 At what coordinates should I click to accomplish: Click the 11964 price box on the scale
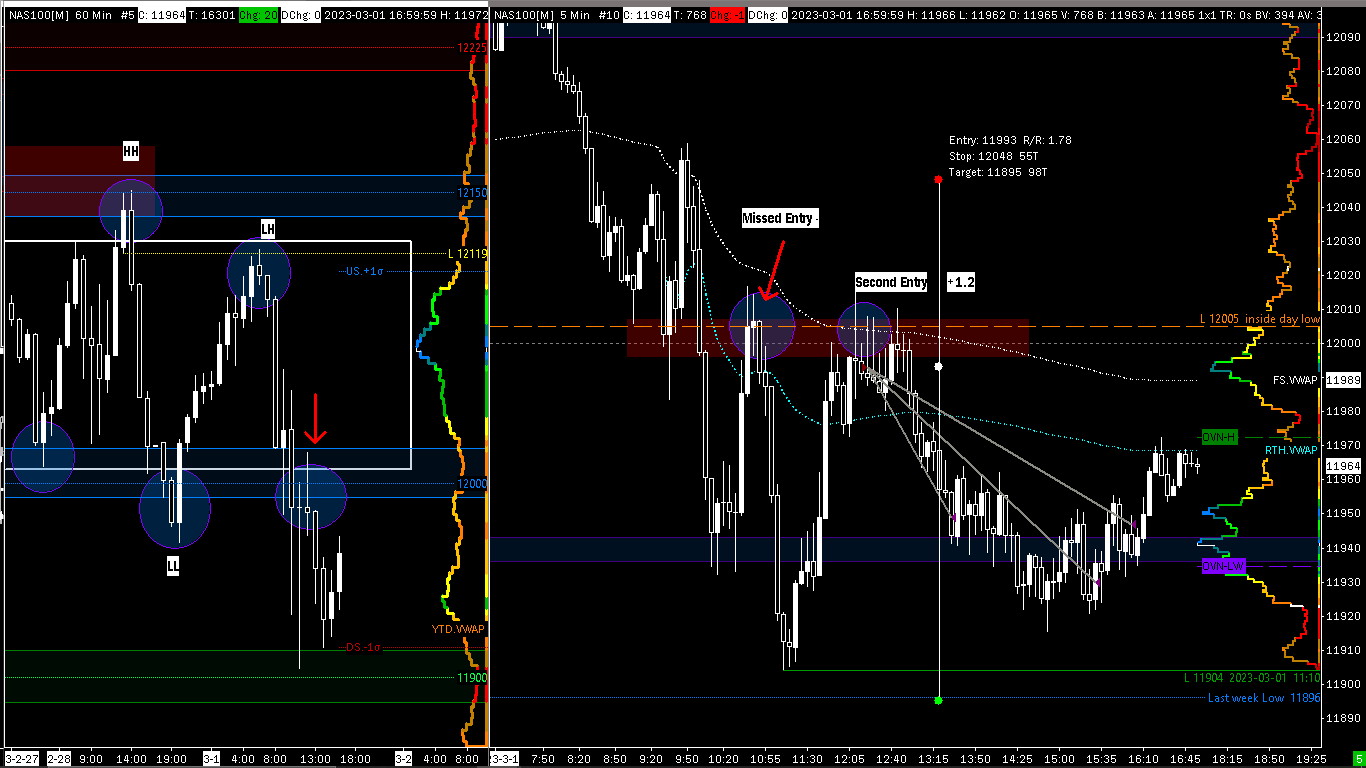1342,466
